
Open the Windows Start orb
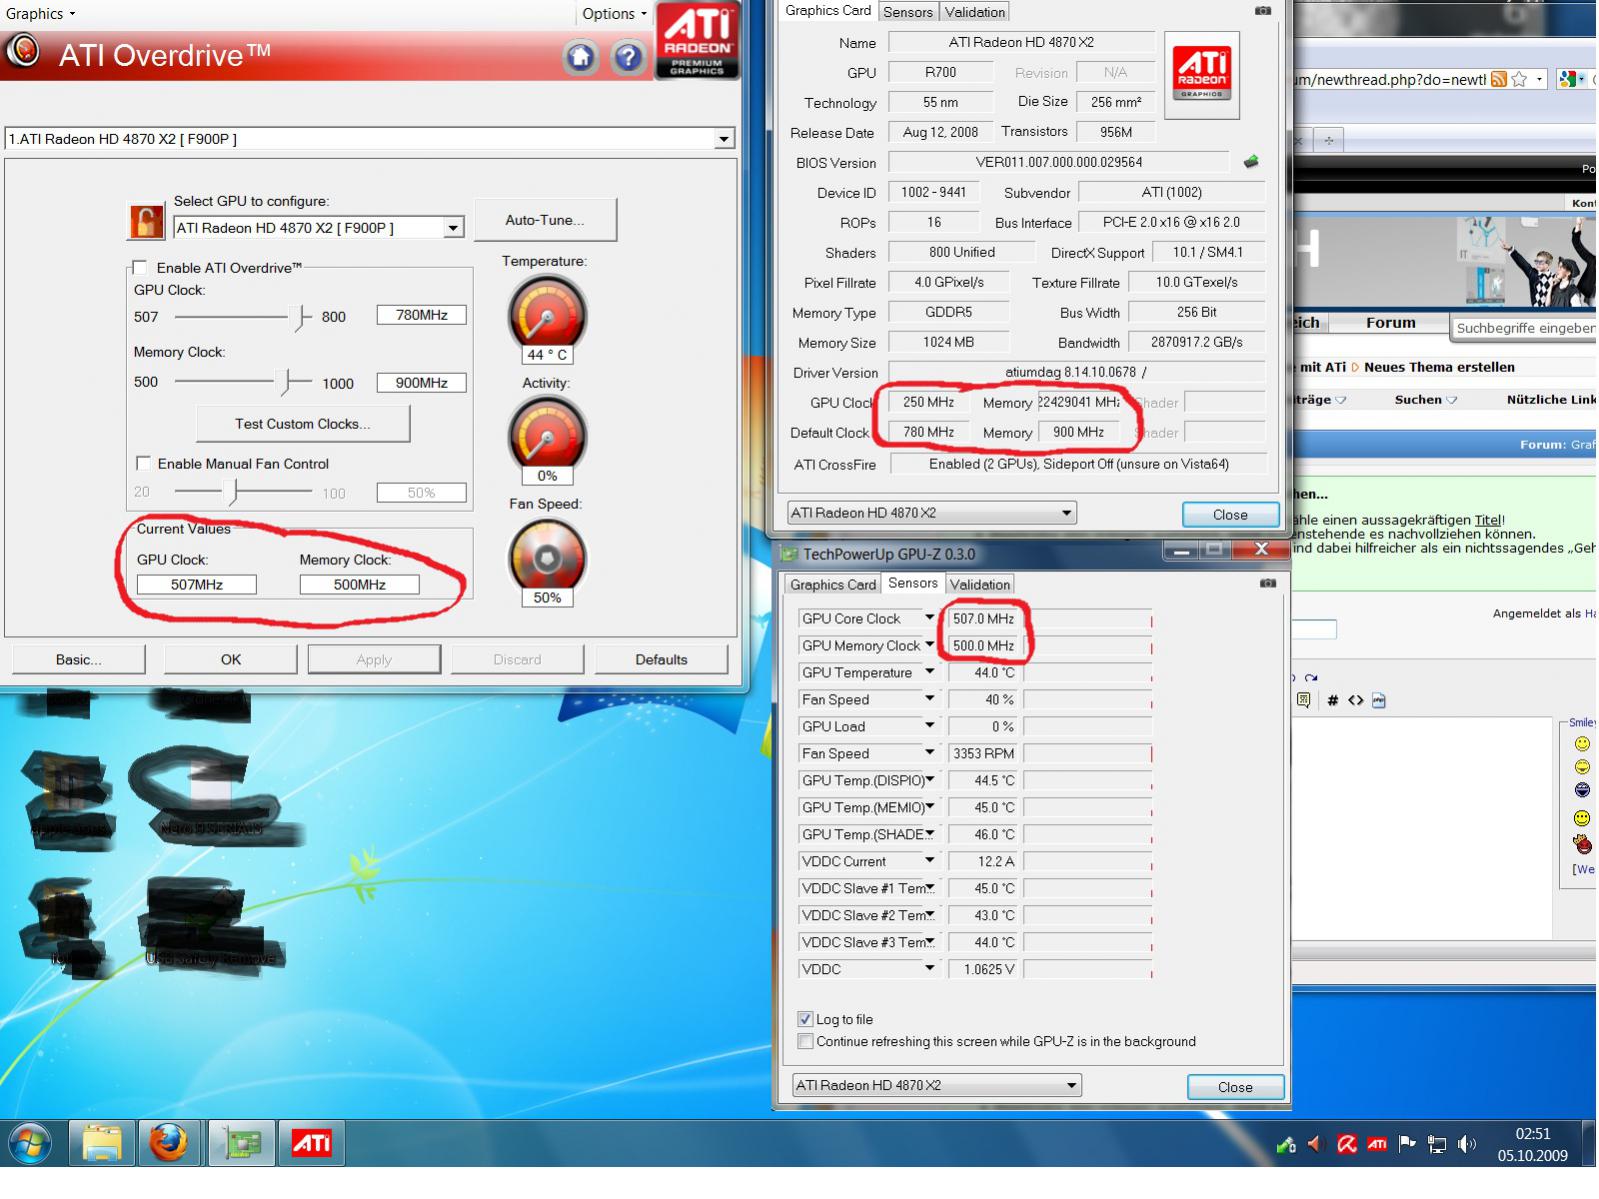click(31, 1143)
